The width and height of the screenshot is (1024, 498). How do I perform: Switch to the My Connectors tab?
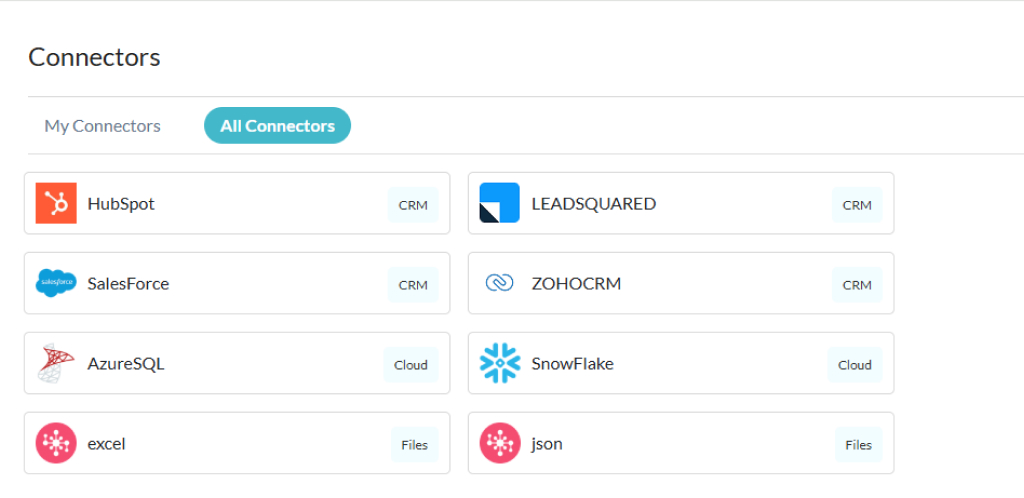(102, 126)
